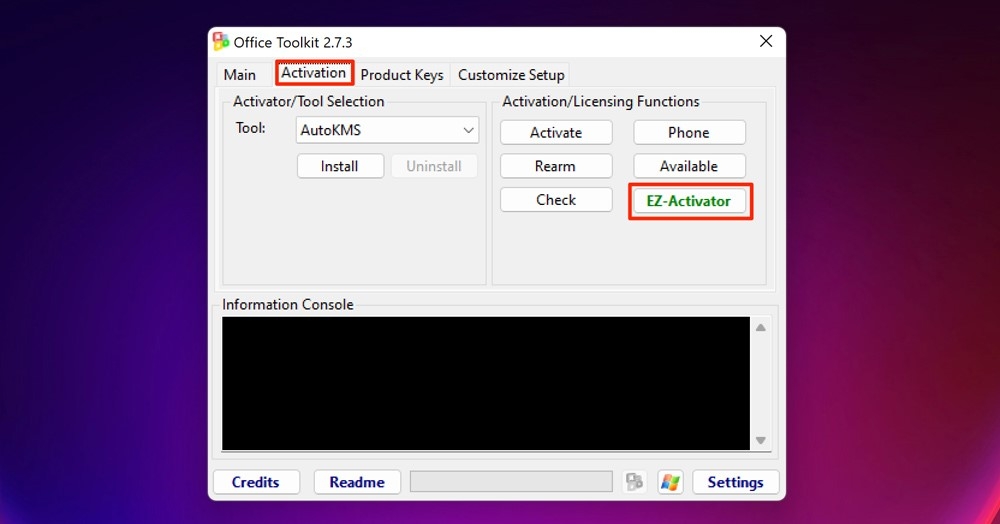Click the Available button
This screenshot has width=1000, height=524.
coord(689,166)
